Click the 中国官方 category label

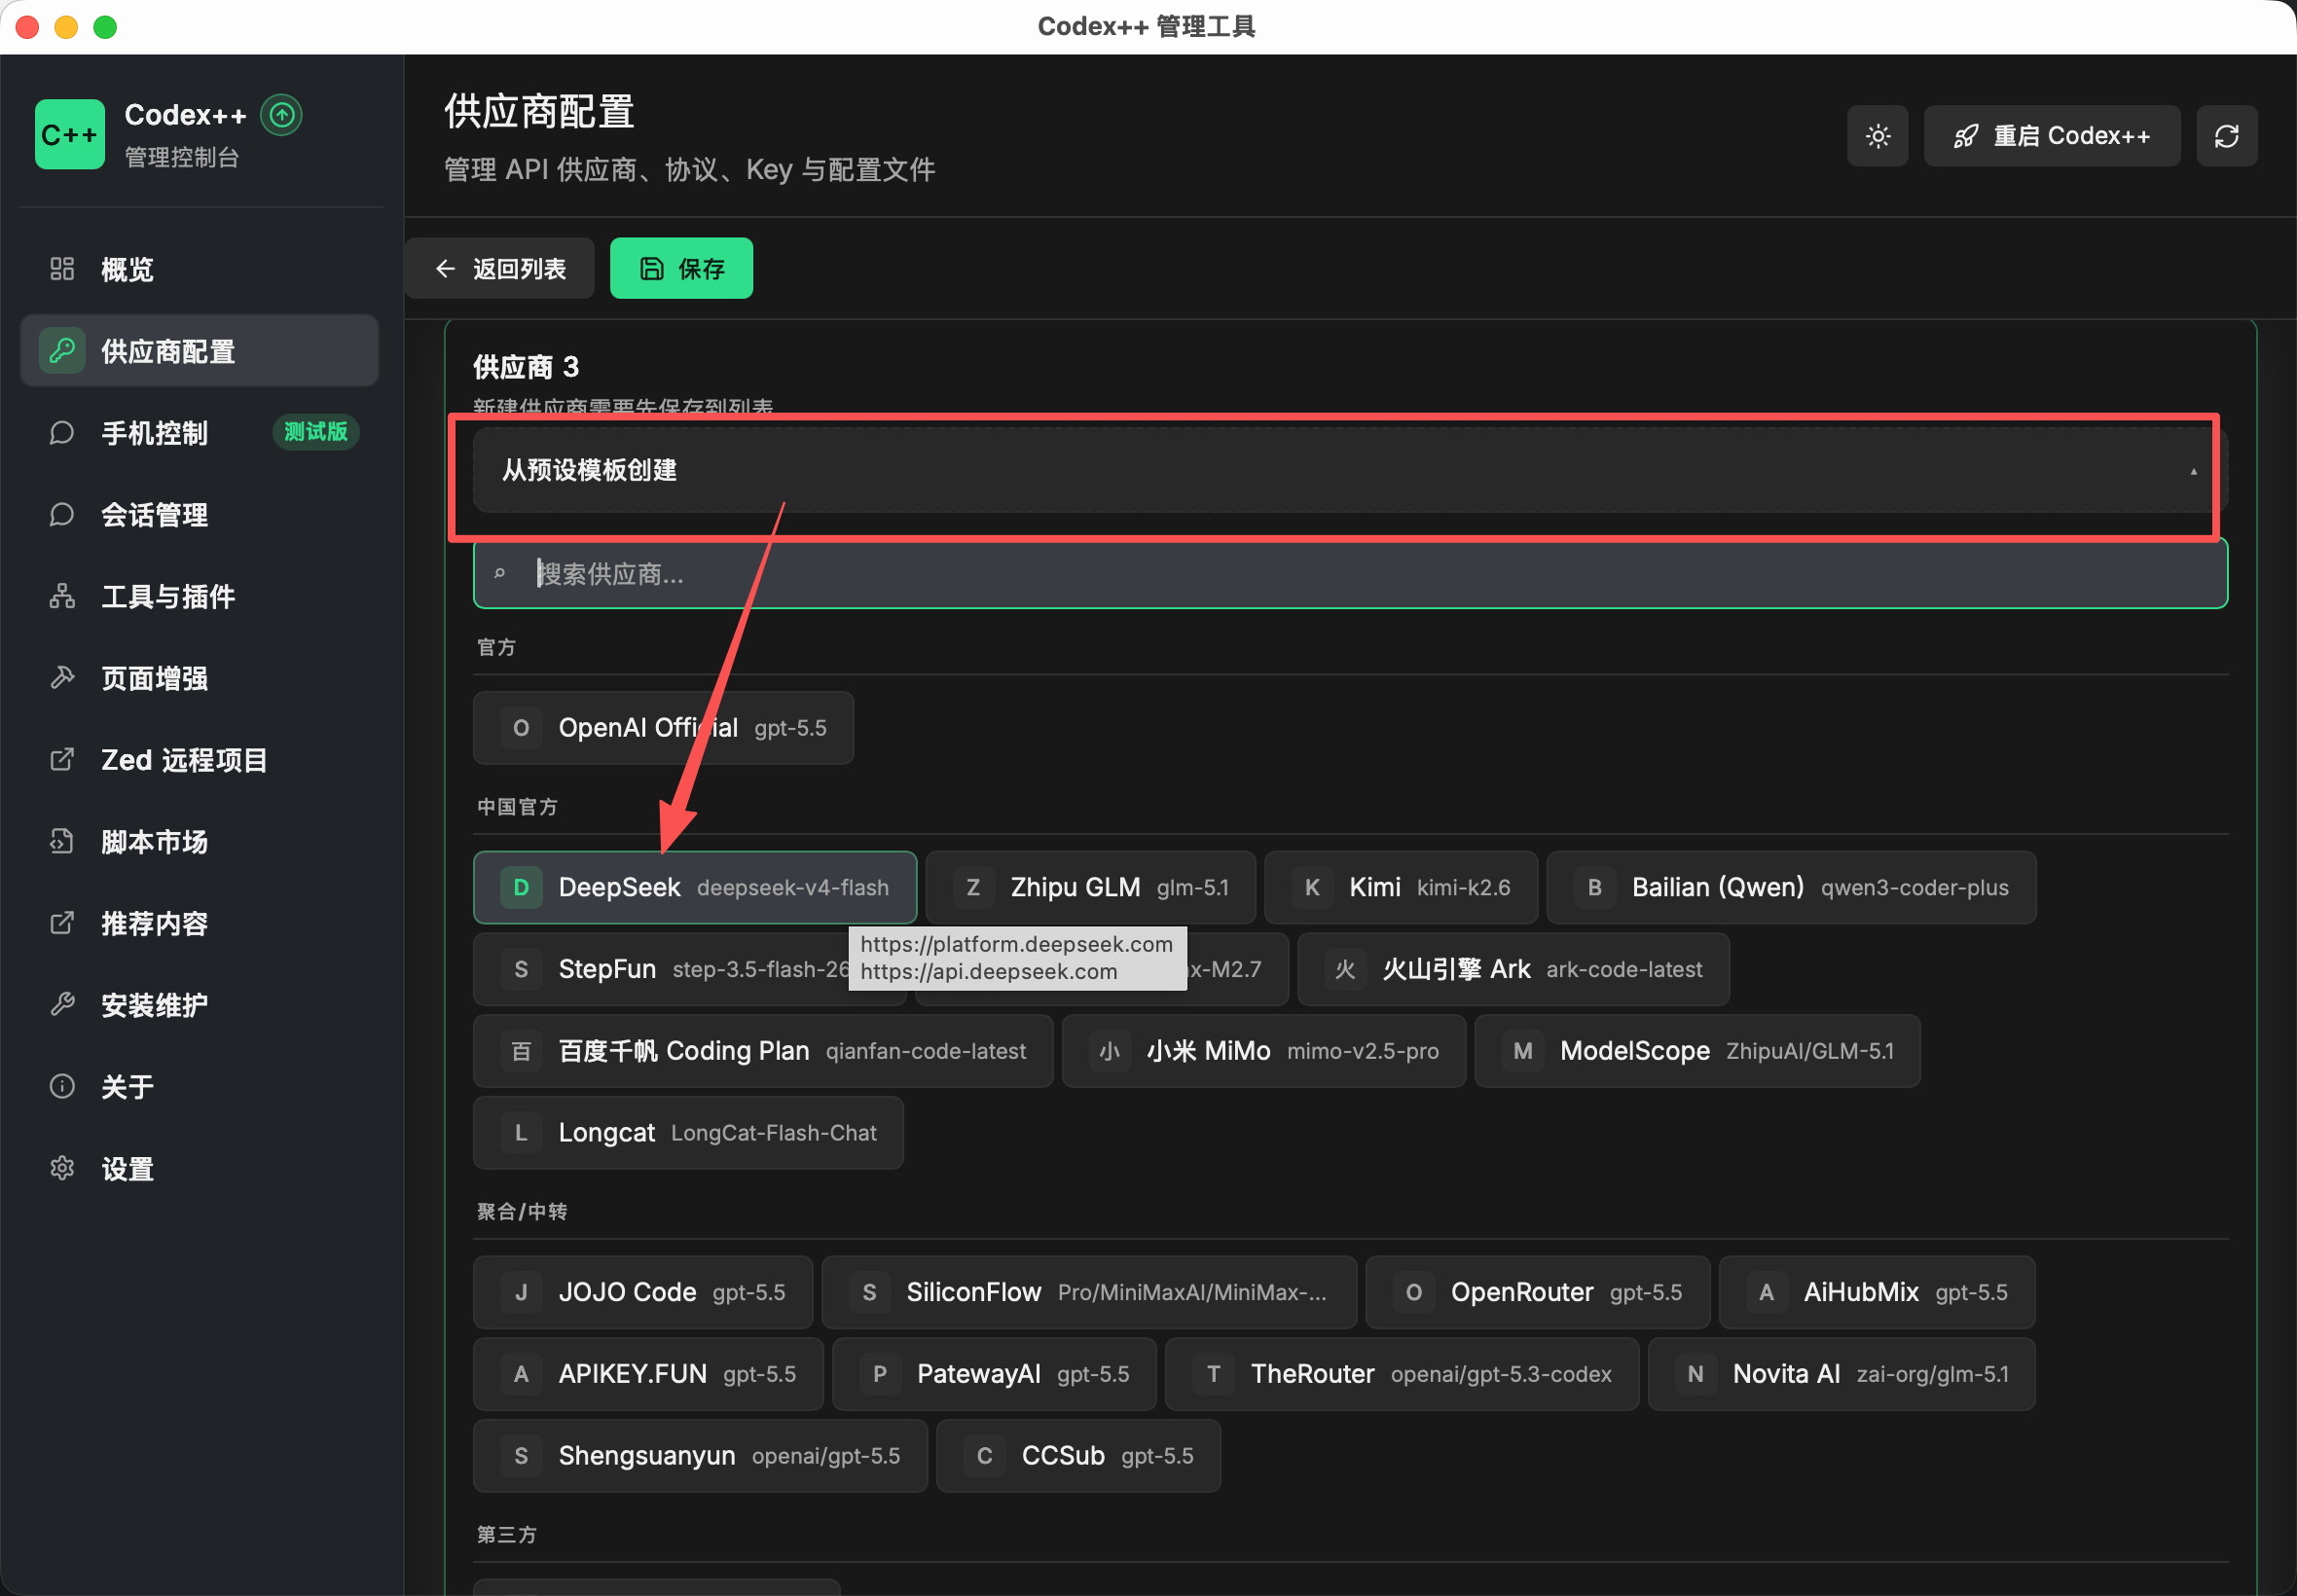click(x=517, y=807)
